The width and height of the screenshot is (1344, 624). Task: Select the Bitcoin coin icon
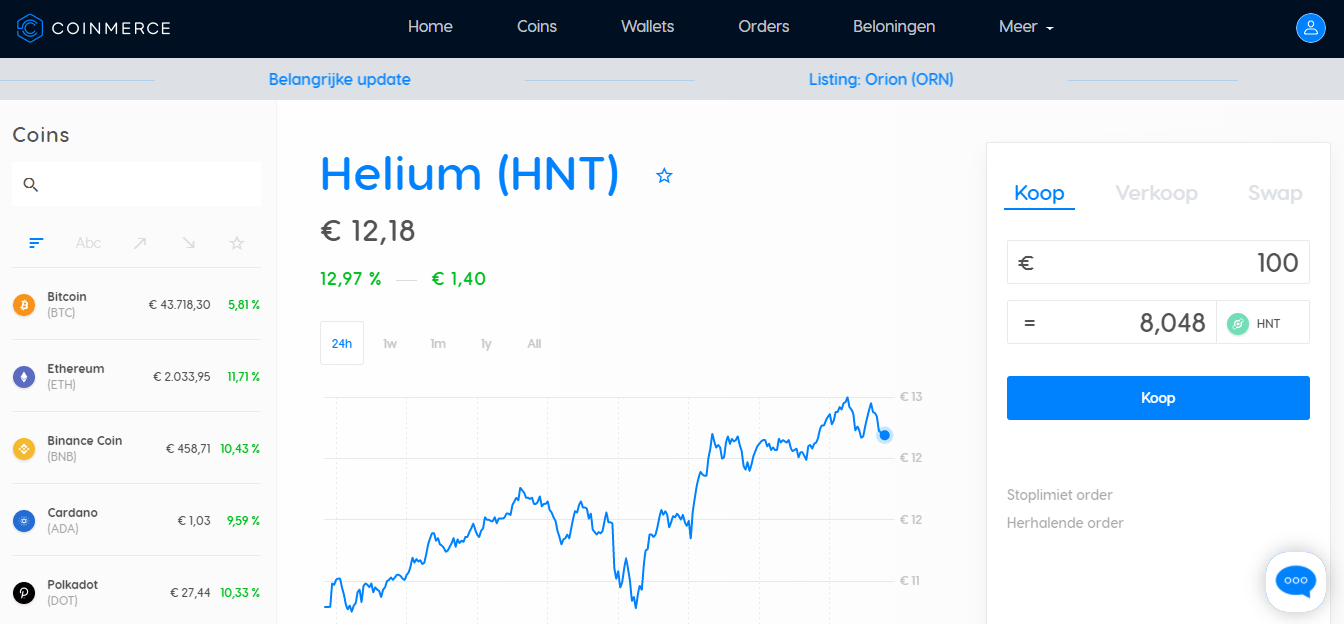(x=23, y=305)
